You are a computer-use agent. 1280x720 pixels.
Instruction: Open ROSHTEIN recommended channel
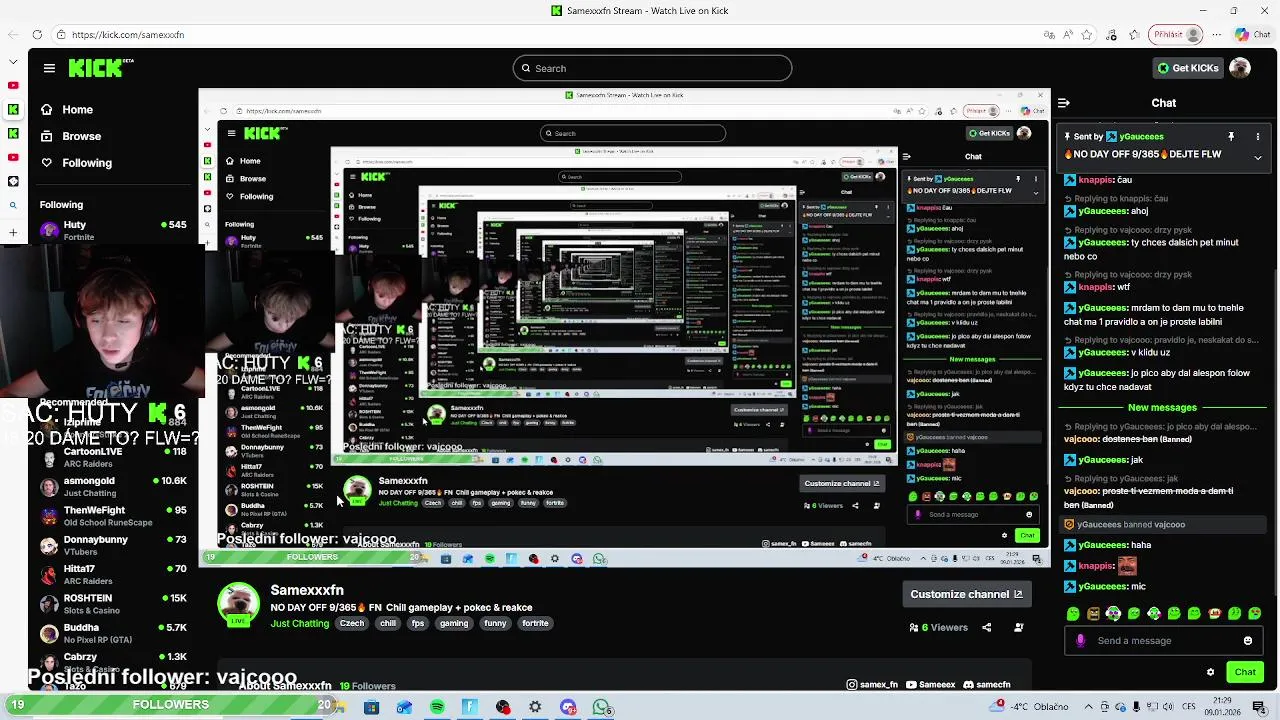click(x=113, y=604)
